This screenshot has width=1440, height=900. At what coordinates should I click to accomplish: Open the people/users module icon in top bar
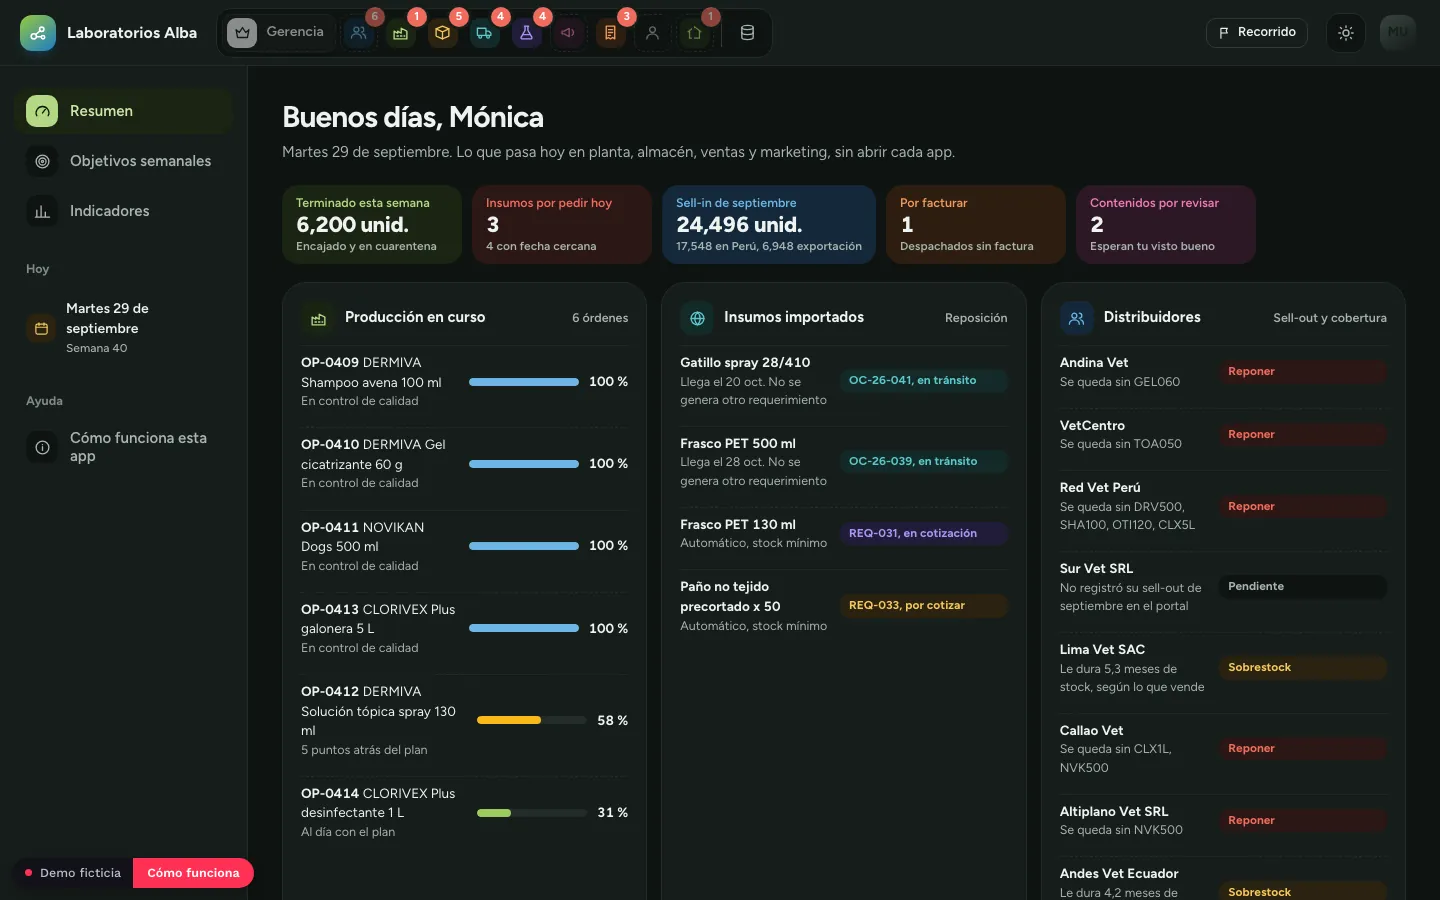(x=358, y=33)
